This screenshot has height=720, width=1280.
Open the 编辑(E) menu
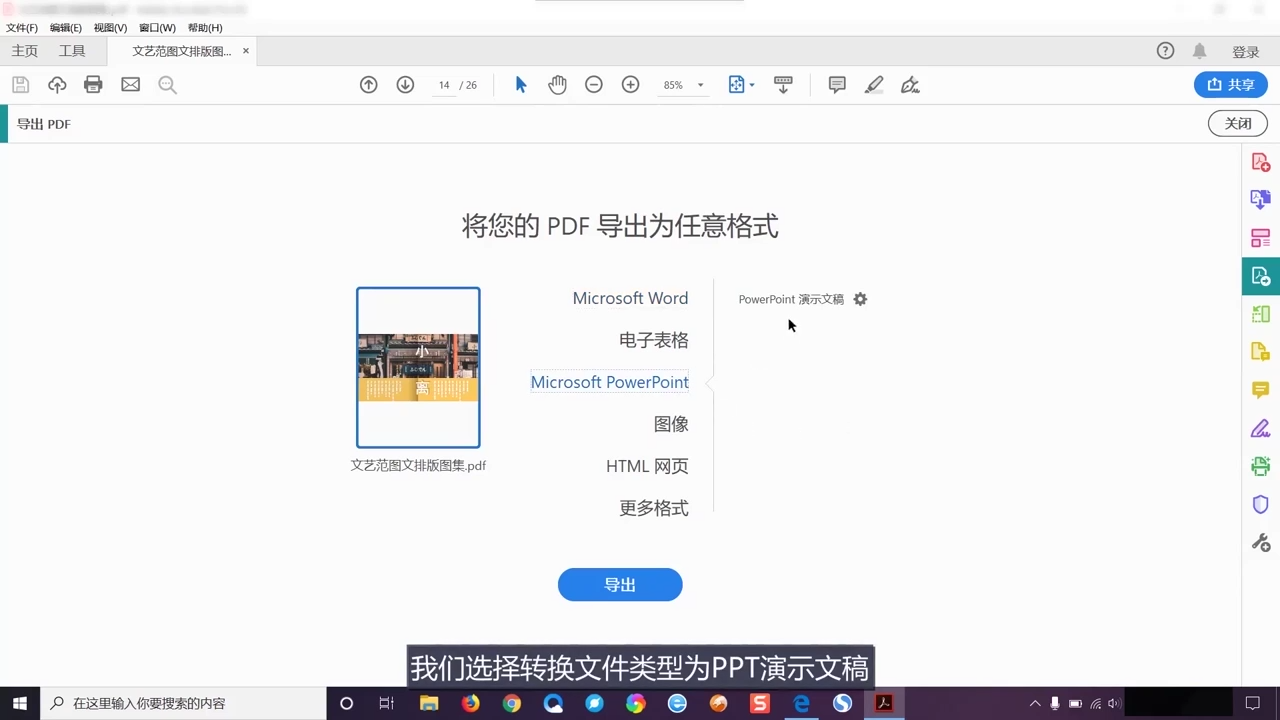pos(66,28)
